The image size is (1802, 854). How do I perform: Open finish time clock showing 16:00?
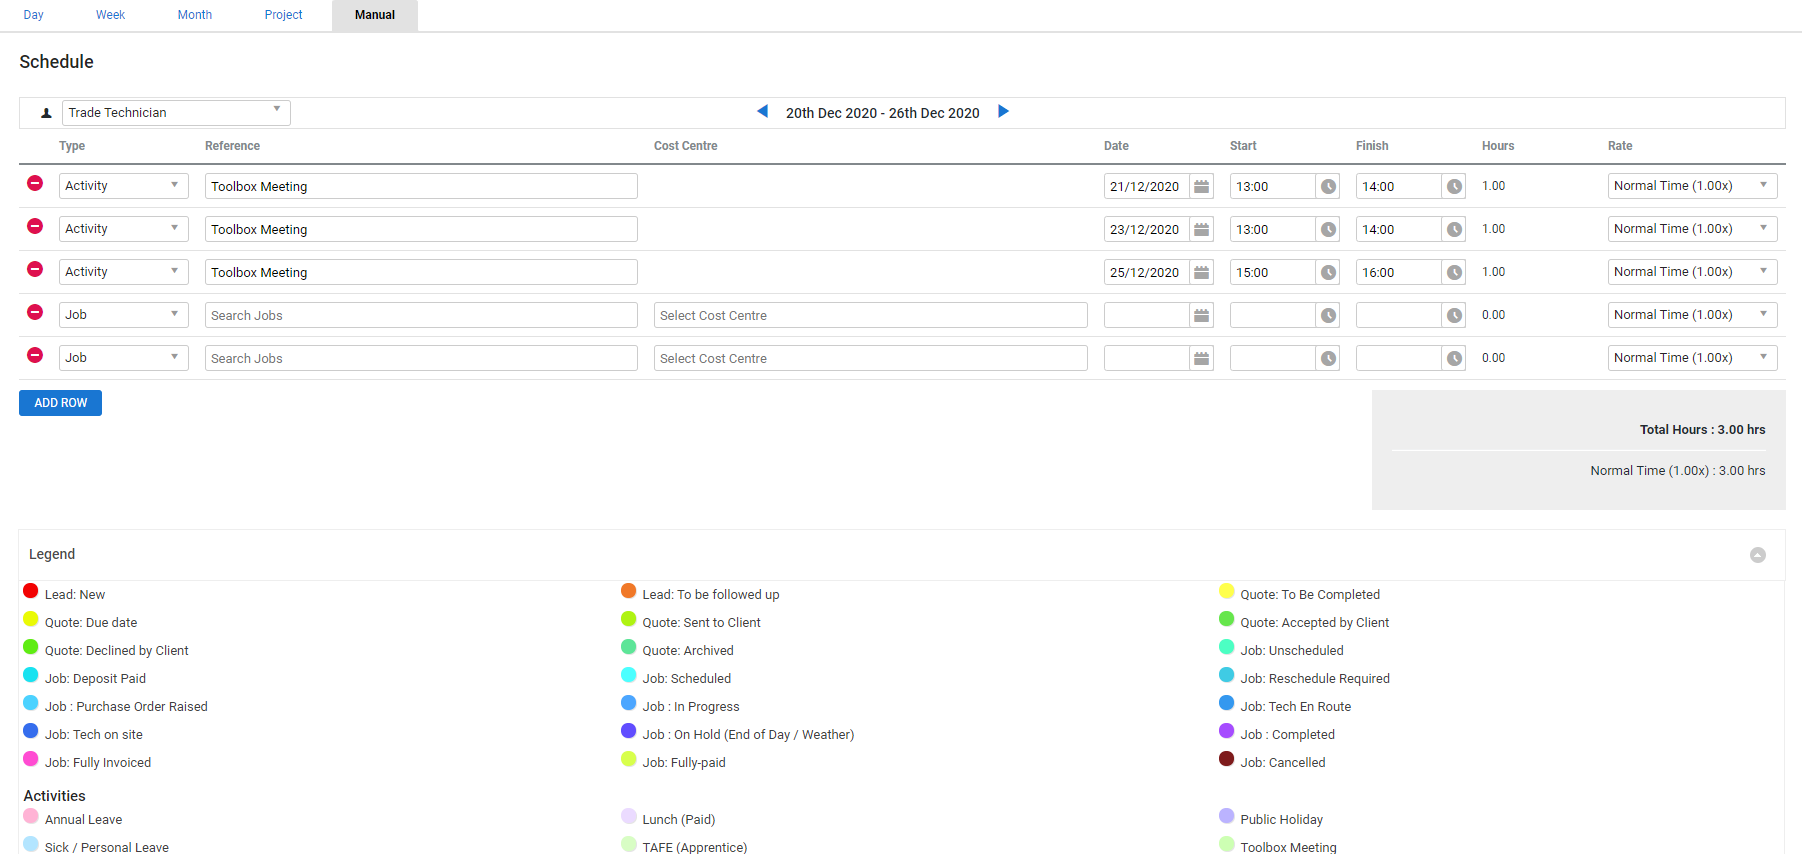click(1454, 272)
